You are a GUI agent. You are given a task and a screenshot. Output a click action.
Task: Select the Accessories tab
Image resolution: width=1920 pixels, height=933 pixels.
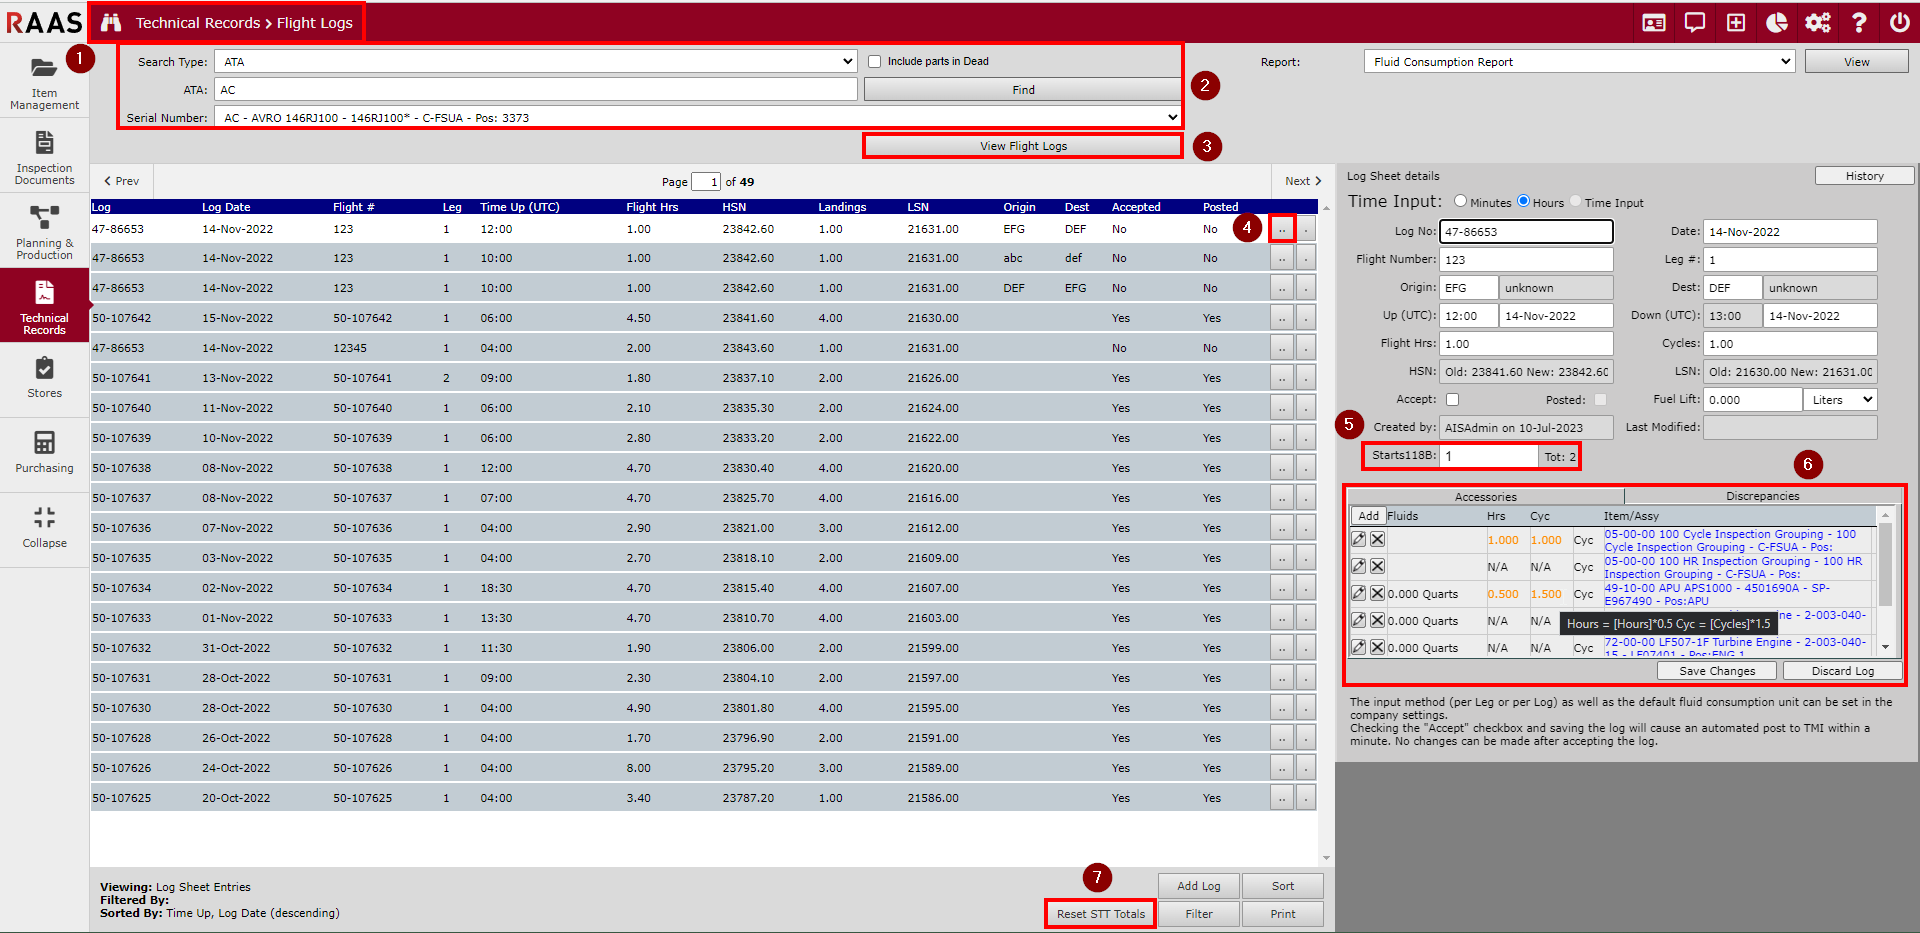point(1485,495)
